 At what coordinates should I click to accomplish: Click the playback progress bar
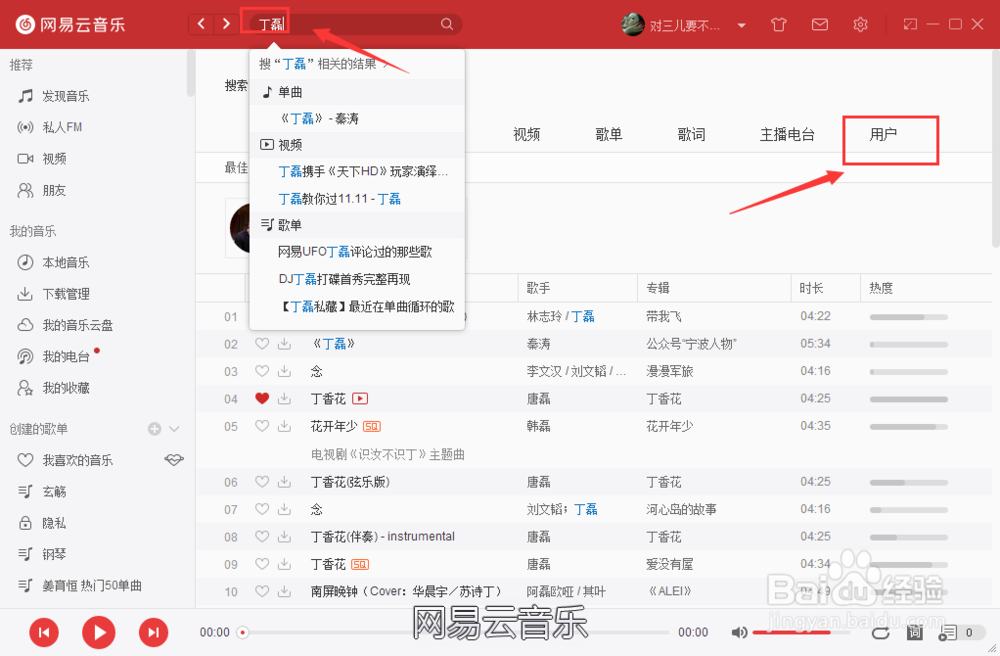[x=453, y=632]
